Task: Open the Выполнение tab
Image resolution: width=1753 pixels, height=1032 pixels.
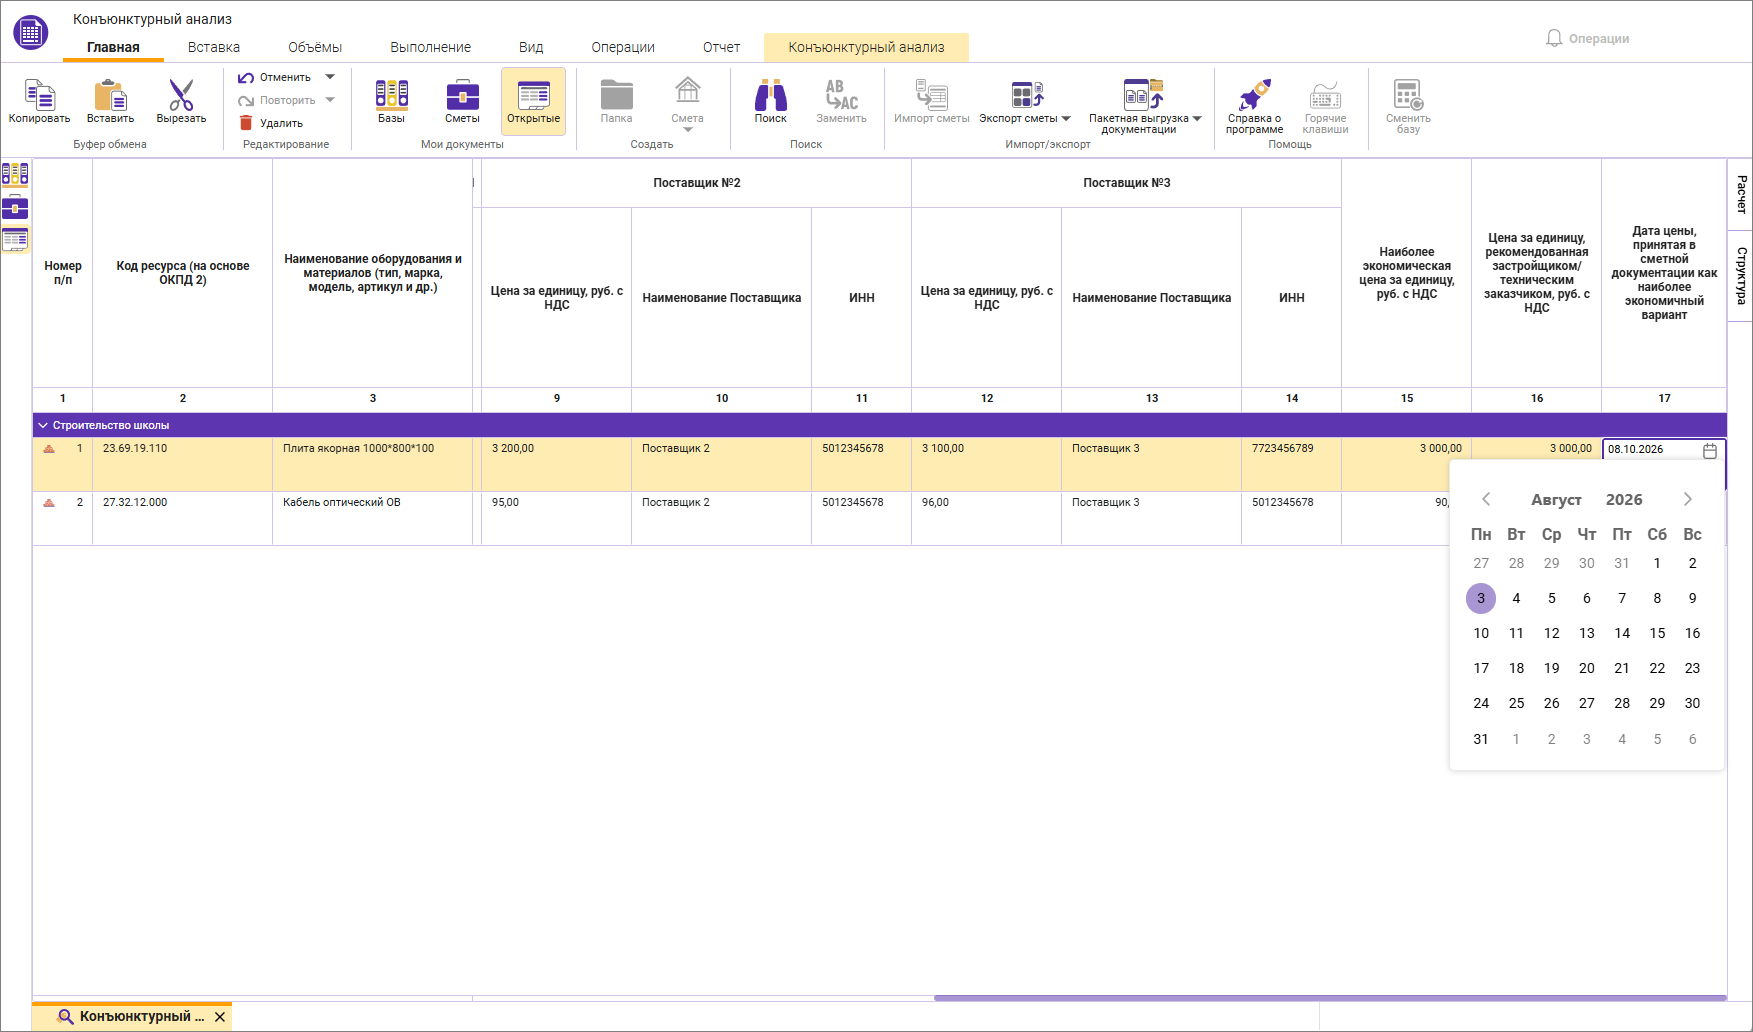Action: coord(430,47)
